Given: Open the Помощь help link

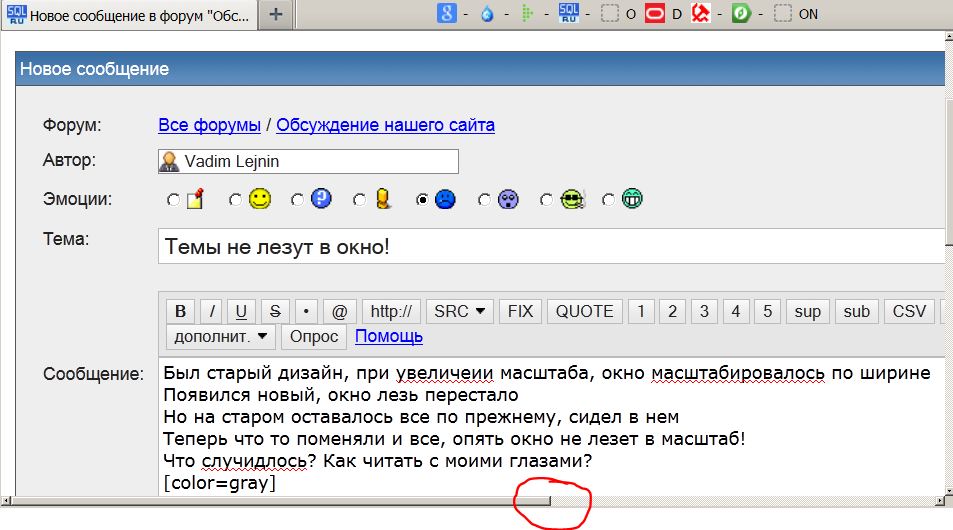Looking at the screenshot, I should [388, 336].
